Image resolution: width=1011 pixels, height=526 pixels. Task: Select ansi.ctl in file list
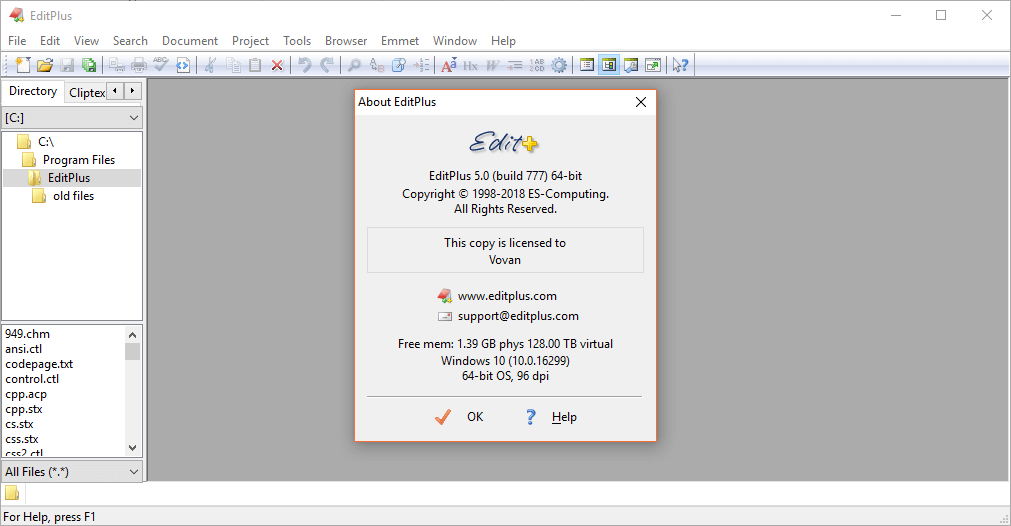[x=24, y=349]
